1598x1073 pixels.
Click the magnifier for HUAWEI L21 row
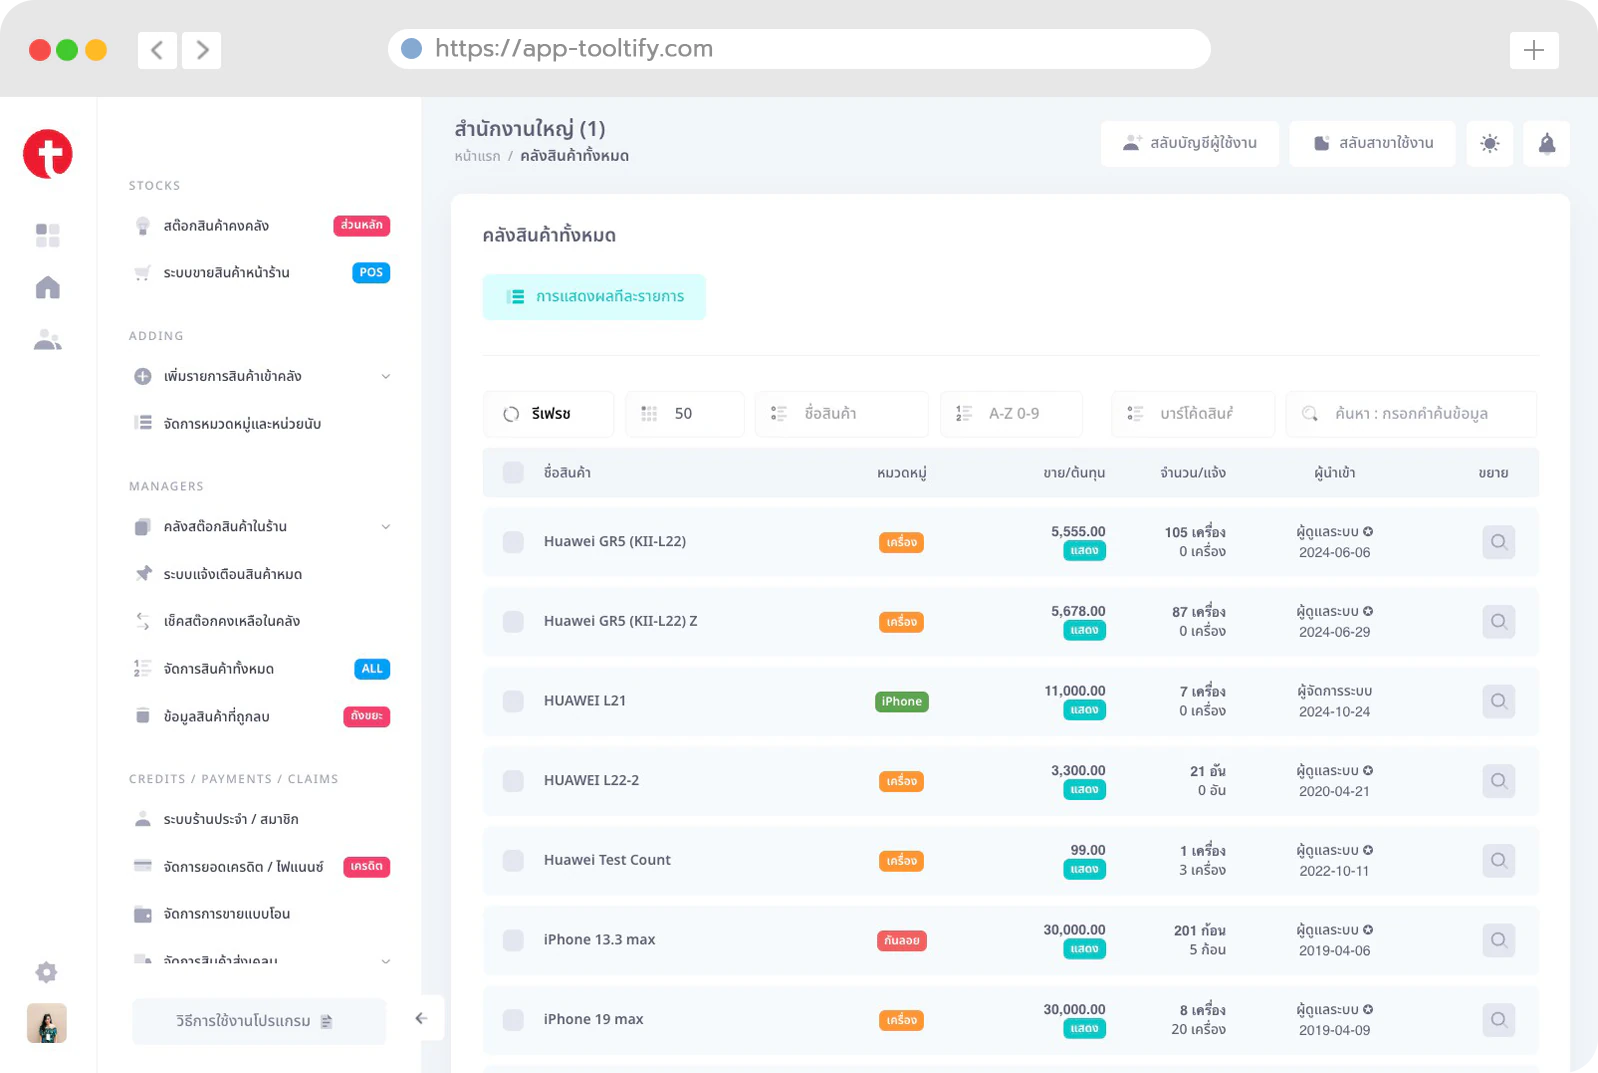click(x=1499, y=701)
